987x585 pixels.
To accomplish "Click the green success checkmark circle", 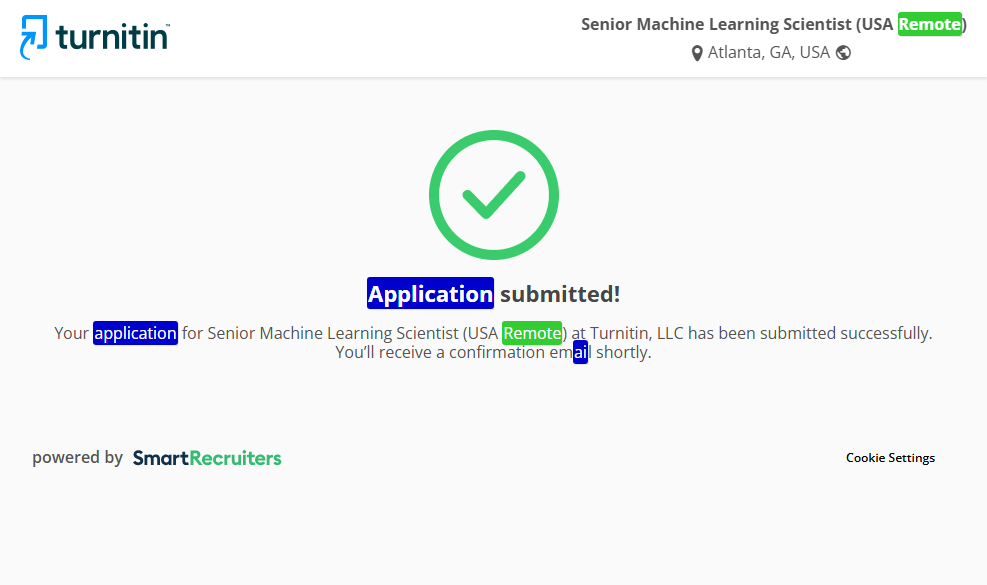I will 493,194.
